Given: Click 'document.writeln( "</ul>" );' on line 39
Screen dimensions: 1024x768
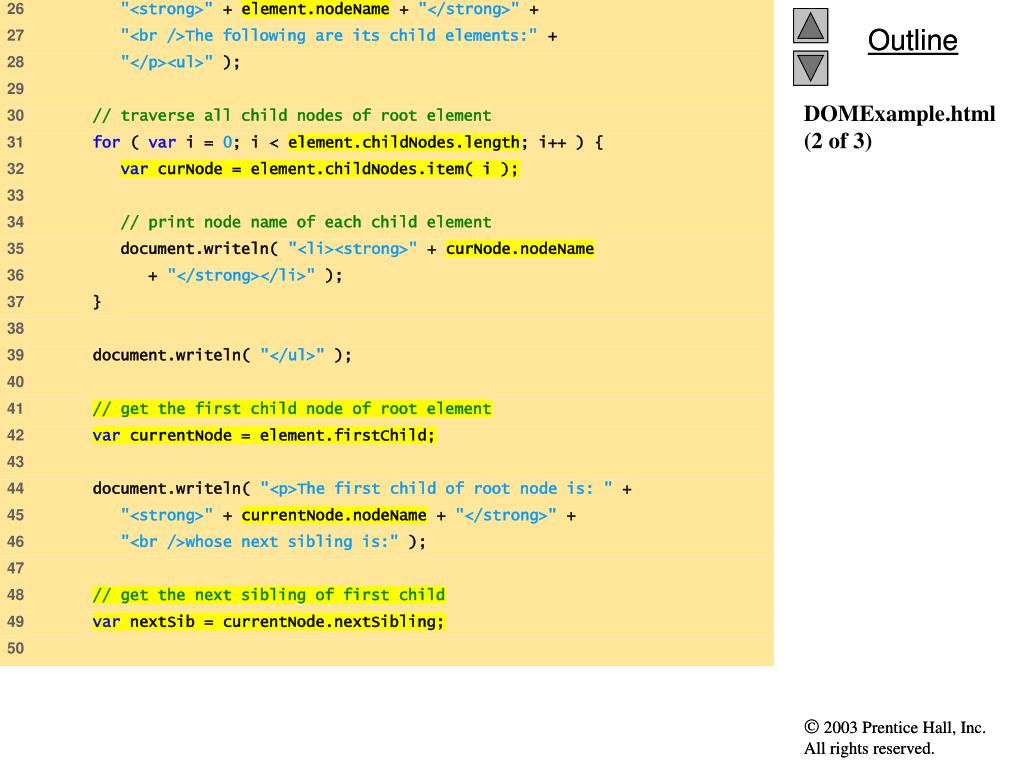Looking at the screenshot, I should tap(222, 355).
